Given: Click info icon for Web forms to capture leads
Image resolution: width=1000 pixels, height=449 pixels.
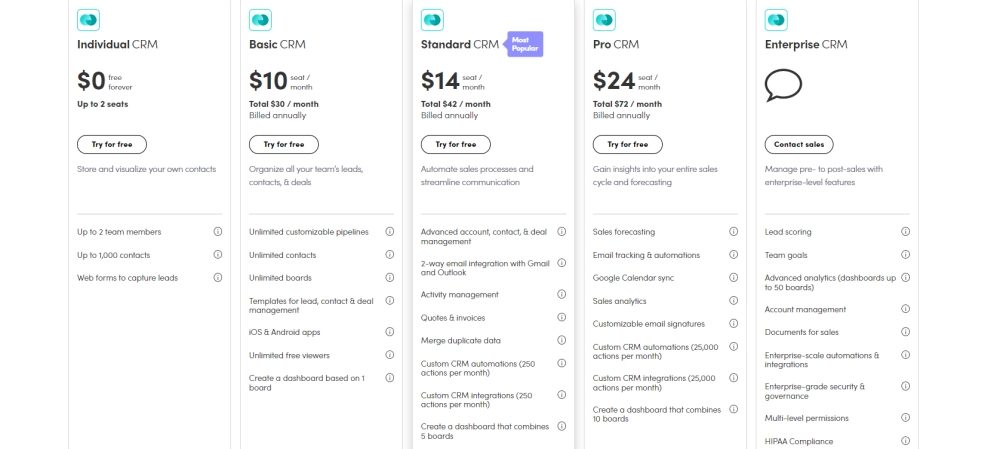Looking at the screenshot, I should (x=217, y=278).
